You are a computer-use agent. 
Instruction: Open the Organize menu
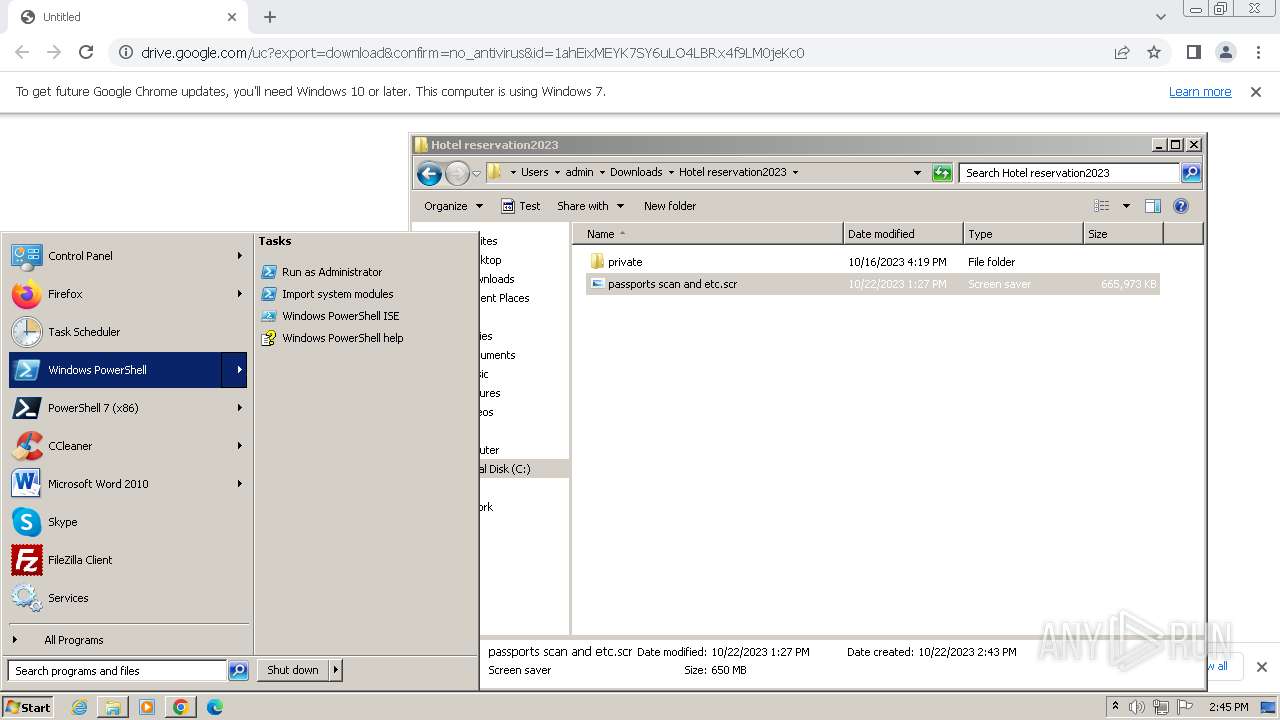tap(453, 206)
